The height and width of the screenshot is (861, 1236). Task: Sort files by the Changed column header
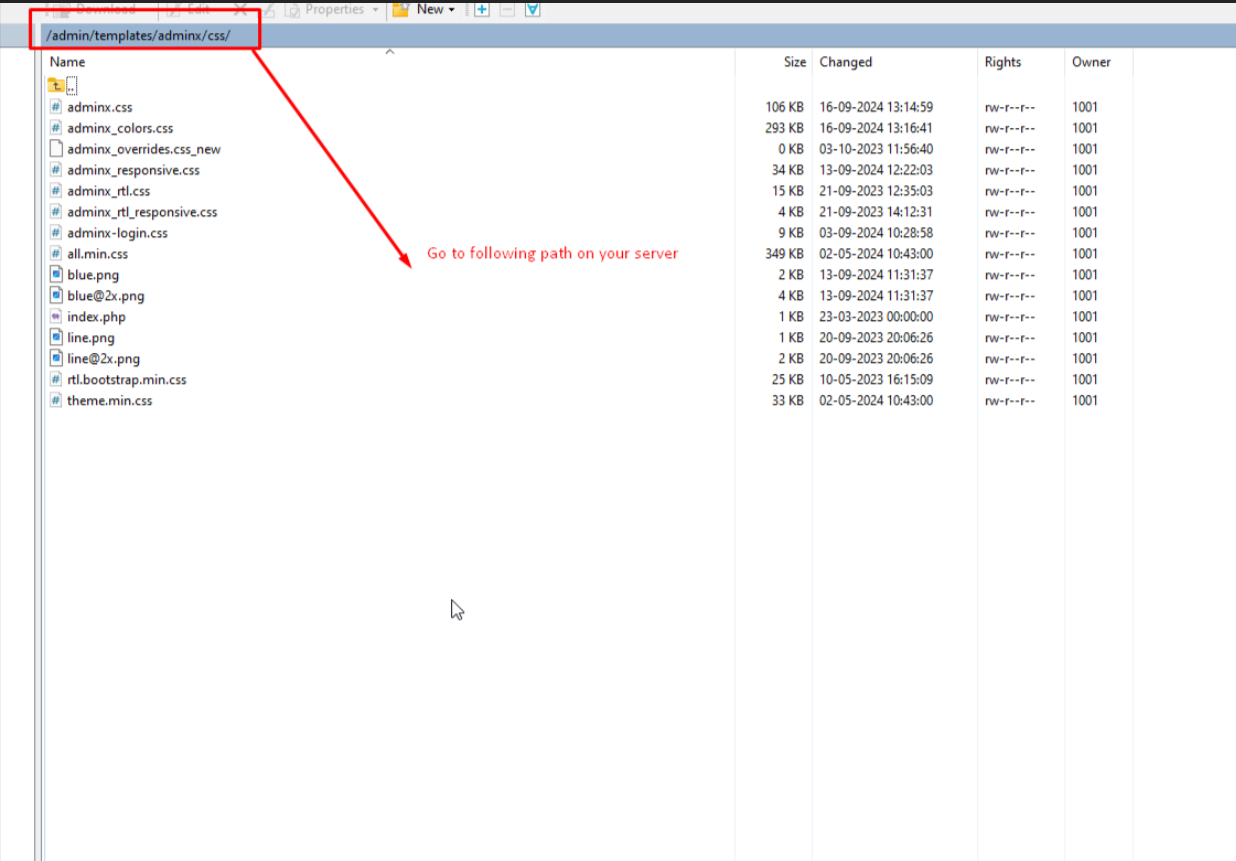click(x=846, y=62)
